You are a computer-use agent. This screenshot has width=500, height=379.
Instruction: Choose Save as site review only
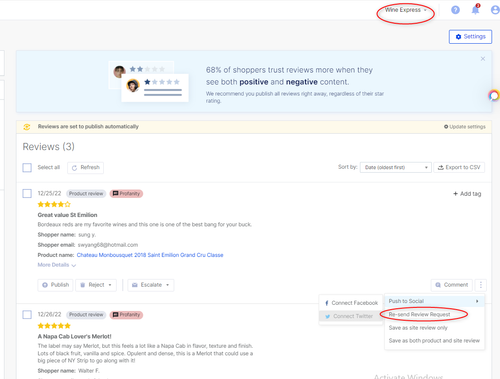click(x=418, y=328)
